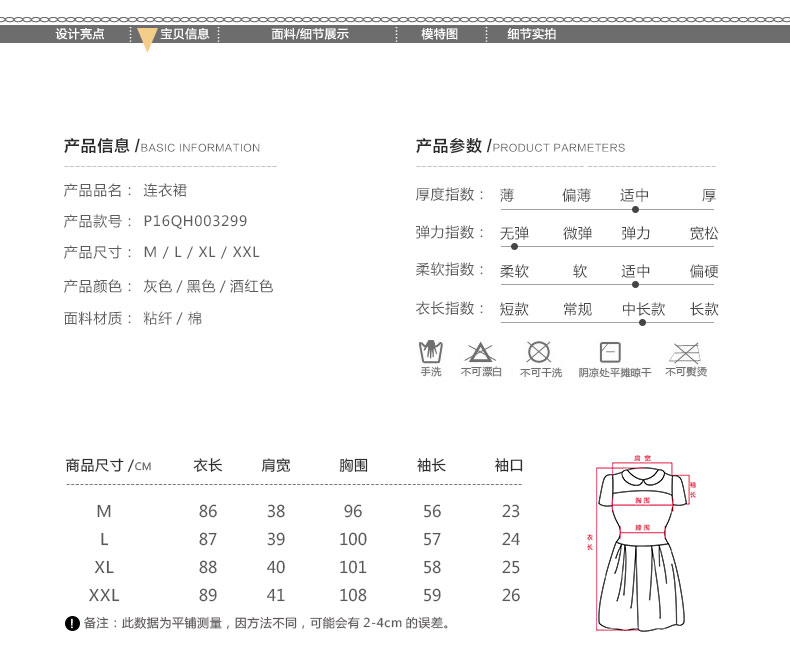Go to the 模特图 tab
This screenshot has height=646, width=790.
439,34
